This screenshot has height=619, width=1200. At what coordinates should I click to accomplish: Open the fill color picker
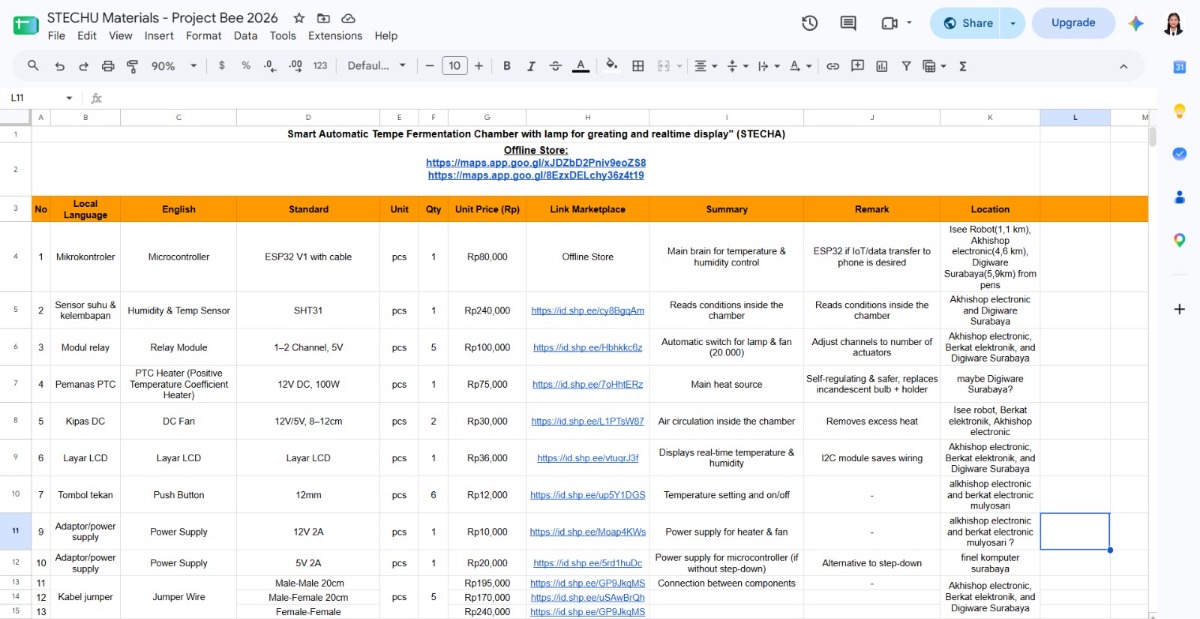point(612,66)
